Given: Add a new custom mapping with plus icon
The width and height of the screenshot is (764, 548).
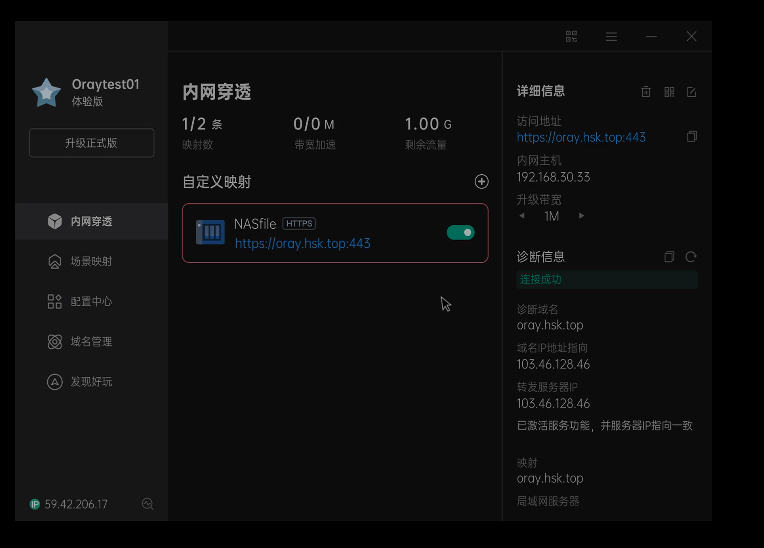Looking at the screenshot, I should [x=481, y=182].
